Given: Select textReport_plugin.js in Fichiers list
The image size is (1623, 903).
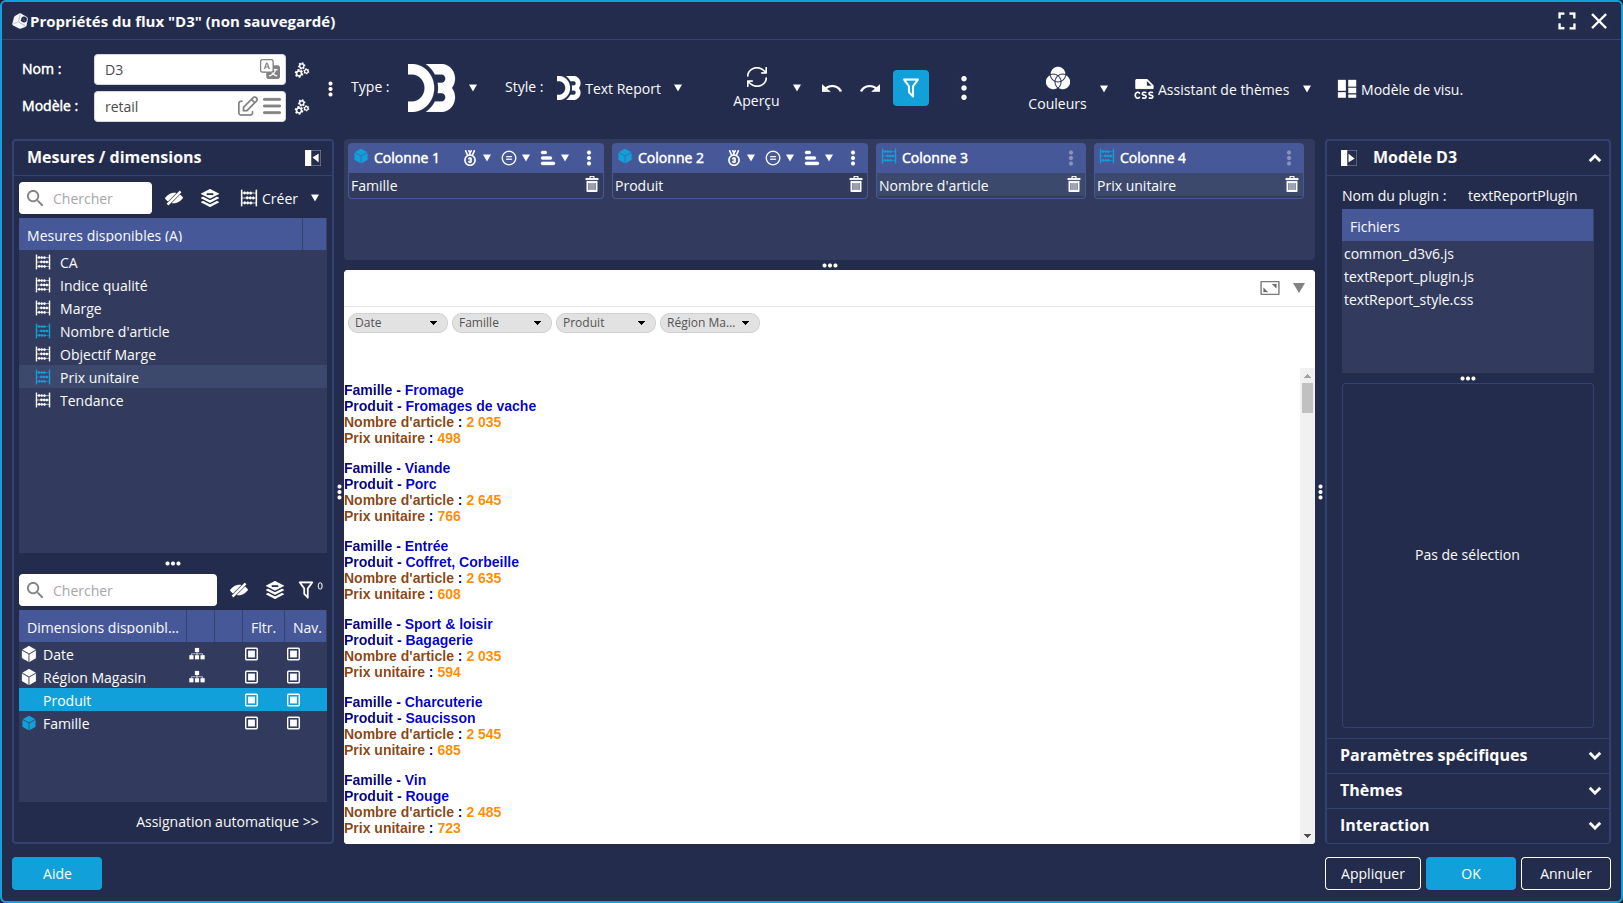Looking at the screenshot, I should [1408, 277].
